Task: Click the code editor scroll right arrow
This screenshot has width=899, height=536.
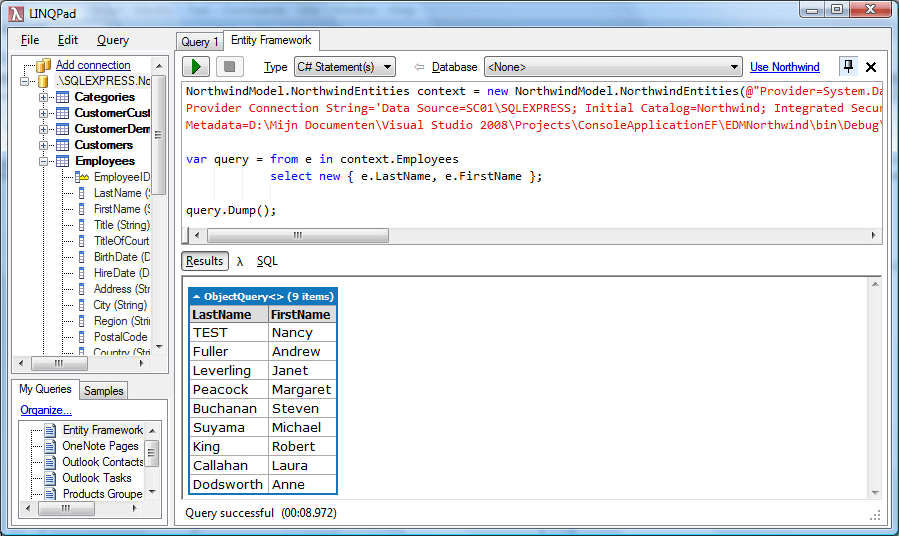Action: click(x=873, y=235)
